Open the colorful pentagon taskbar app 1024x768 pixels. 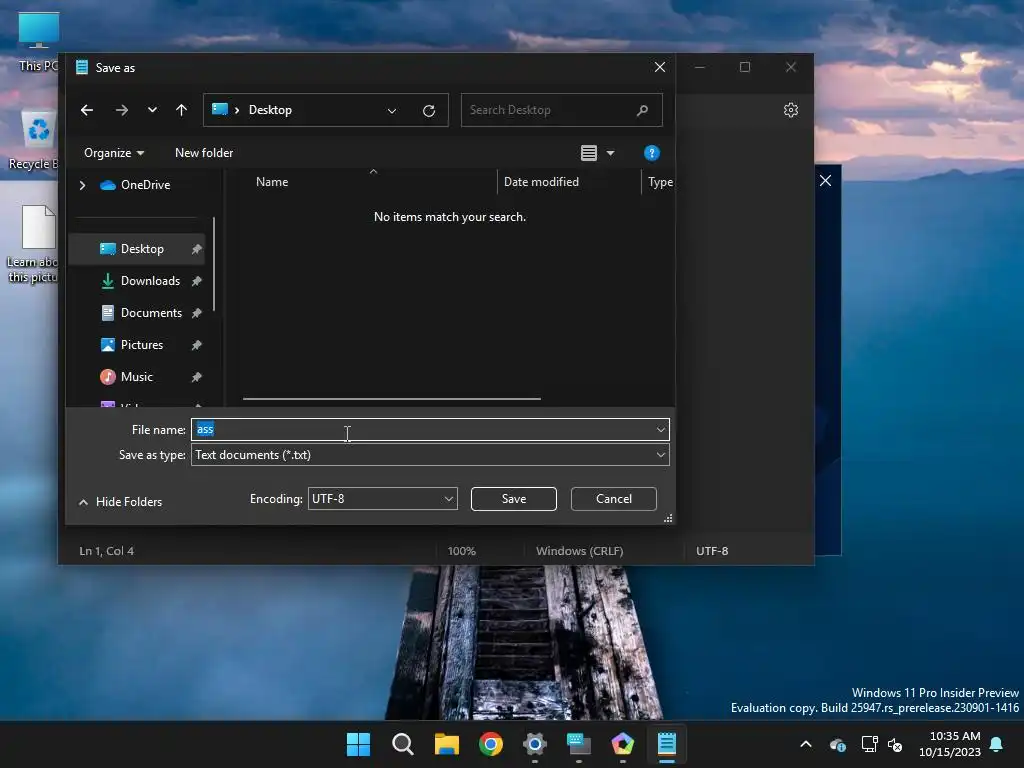[623, 744]
